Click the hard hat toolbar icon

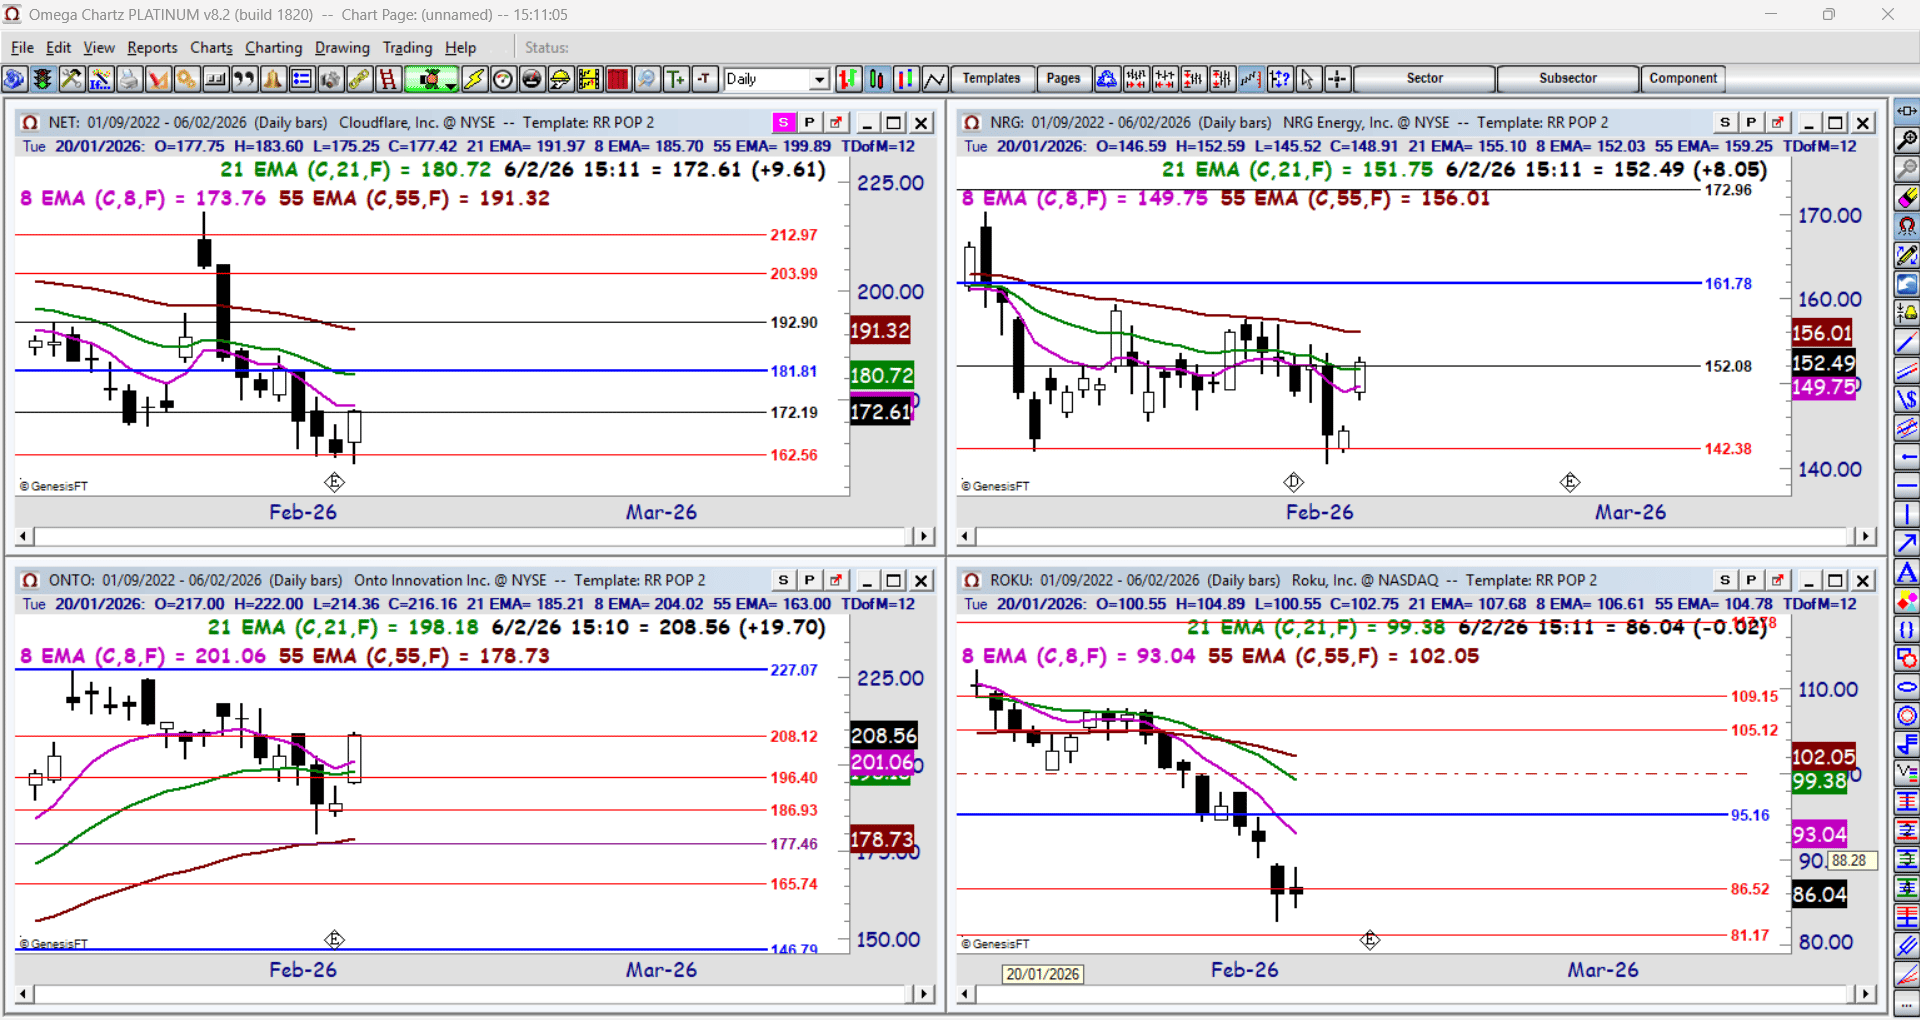[x=561, y=79]
